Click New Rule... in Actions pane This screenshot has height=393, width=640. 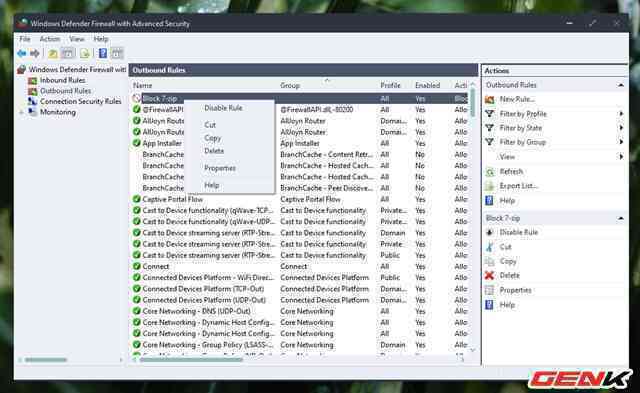click(517, 99)
